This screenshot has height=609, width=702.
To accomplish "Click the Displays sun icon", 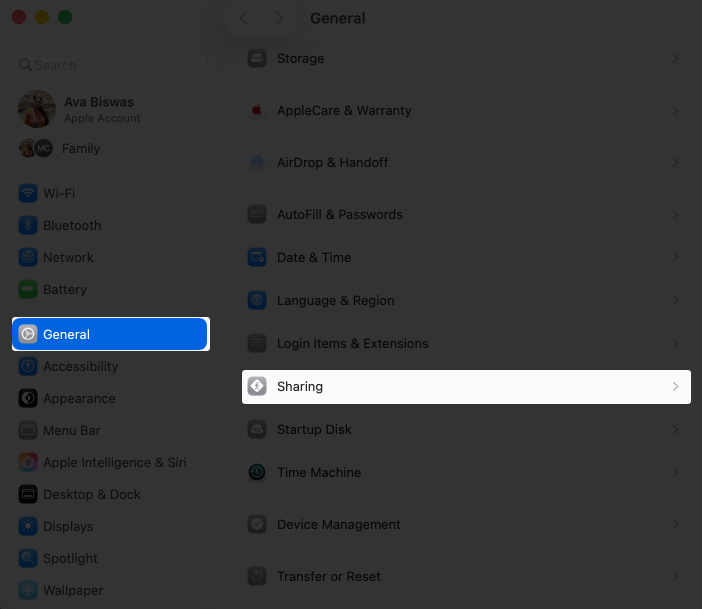I will 28,526.
